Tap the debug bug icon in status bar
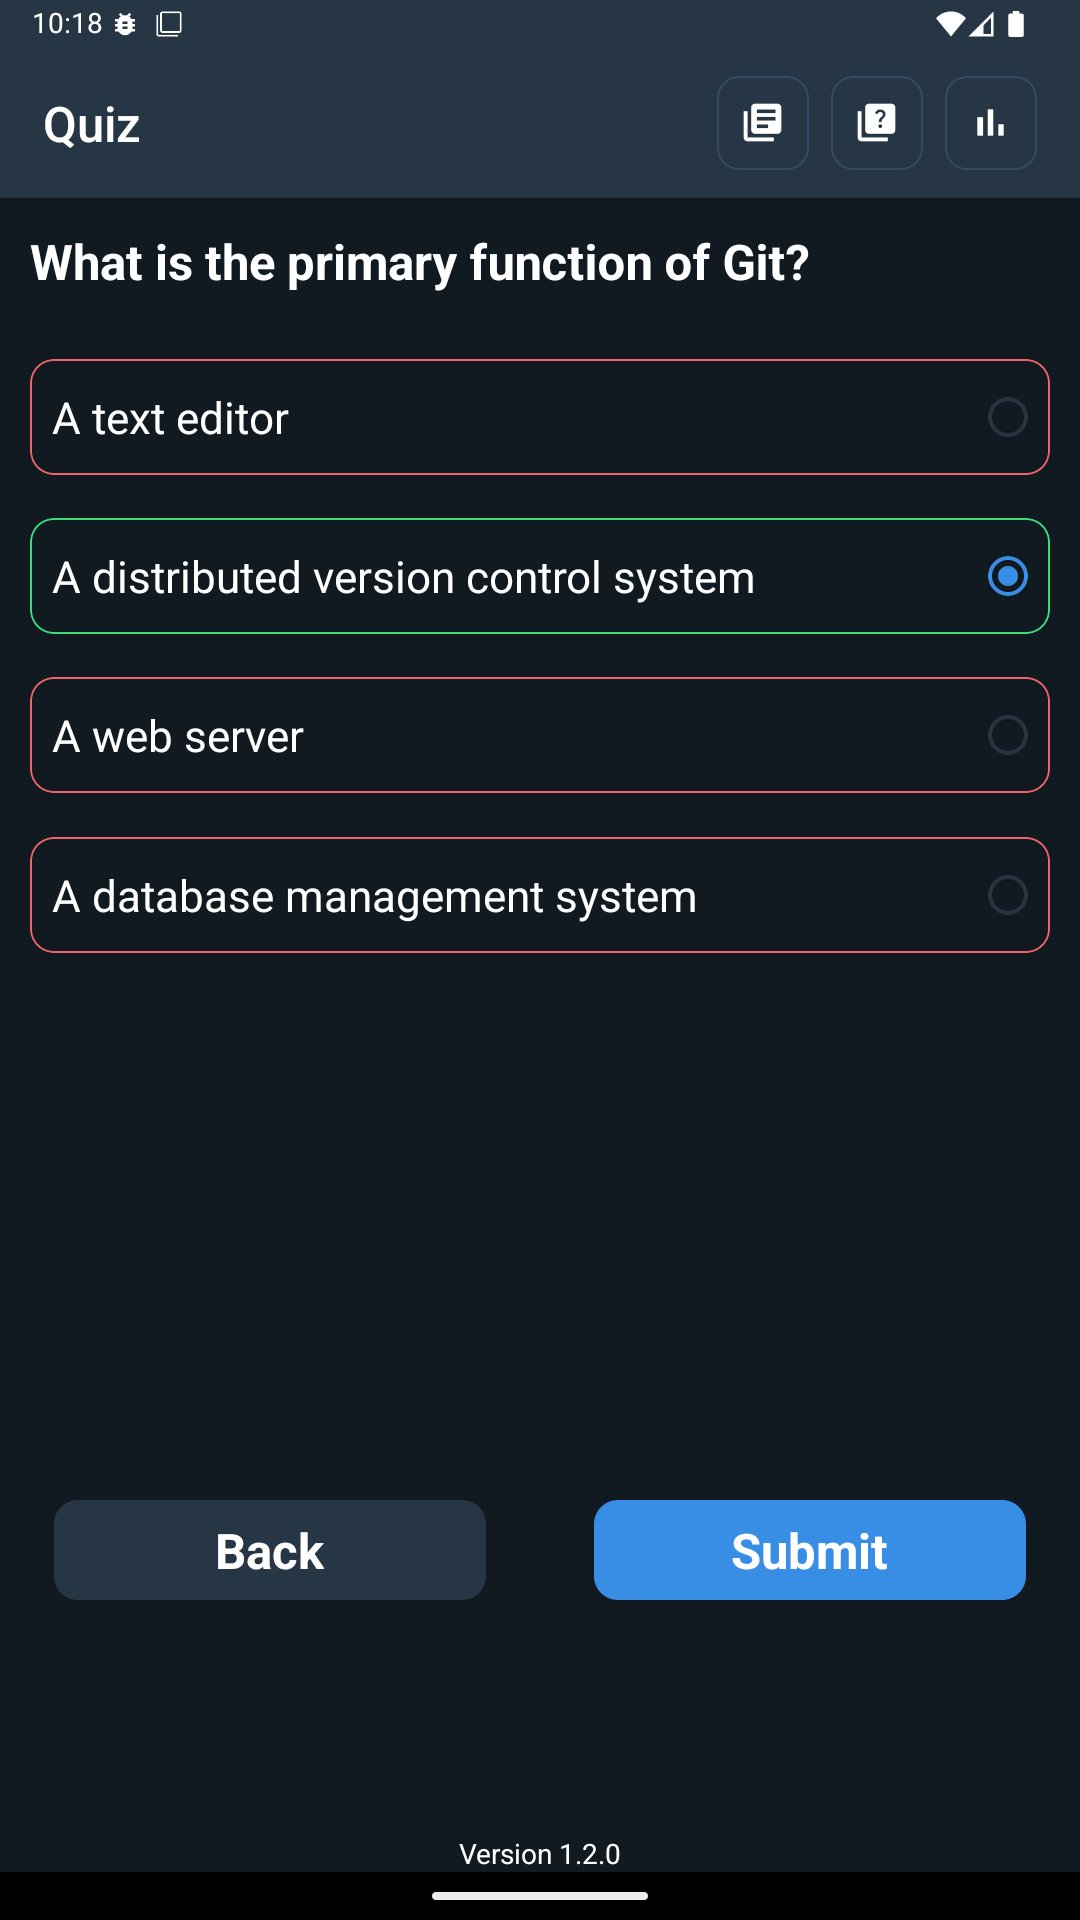The height and width of the screenshot is (1920, 1080). tap(125, 24)
